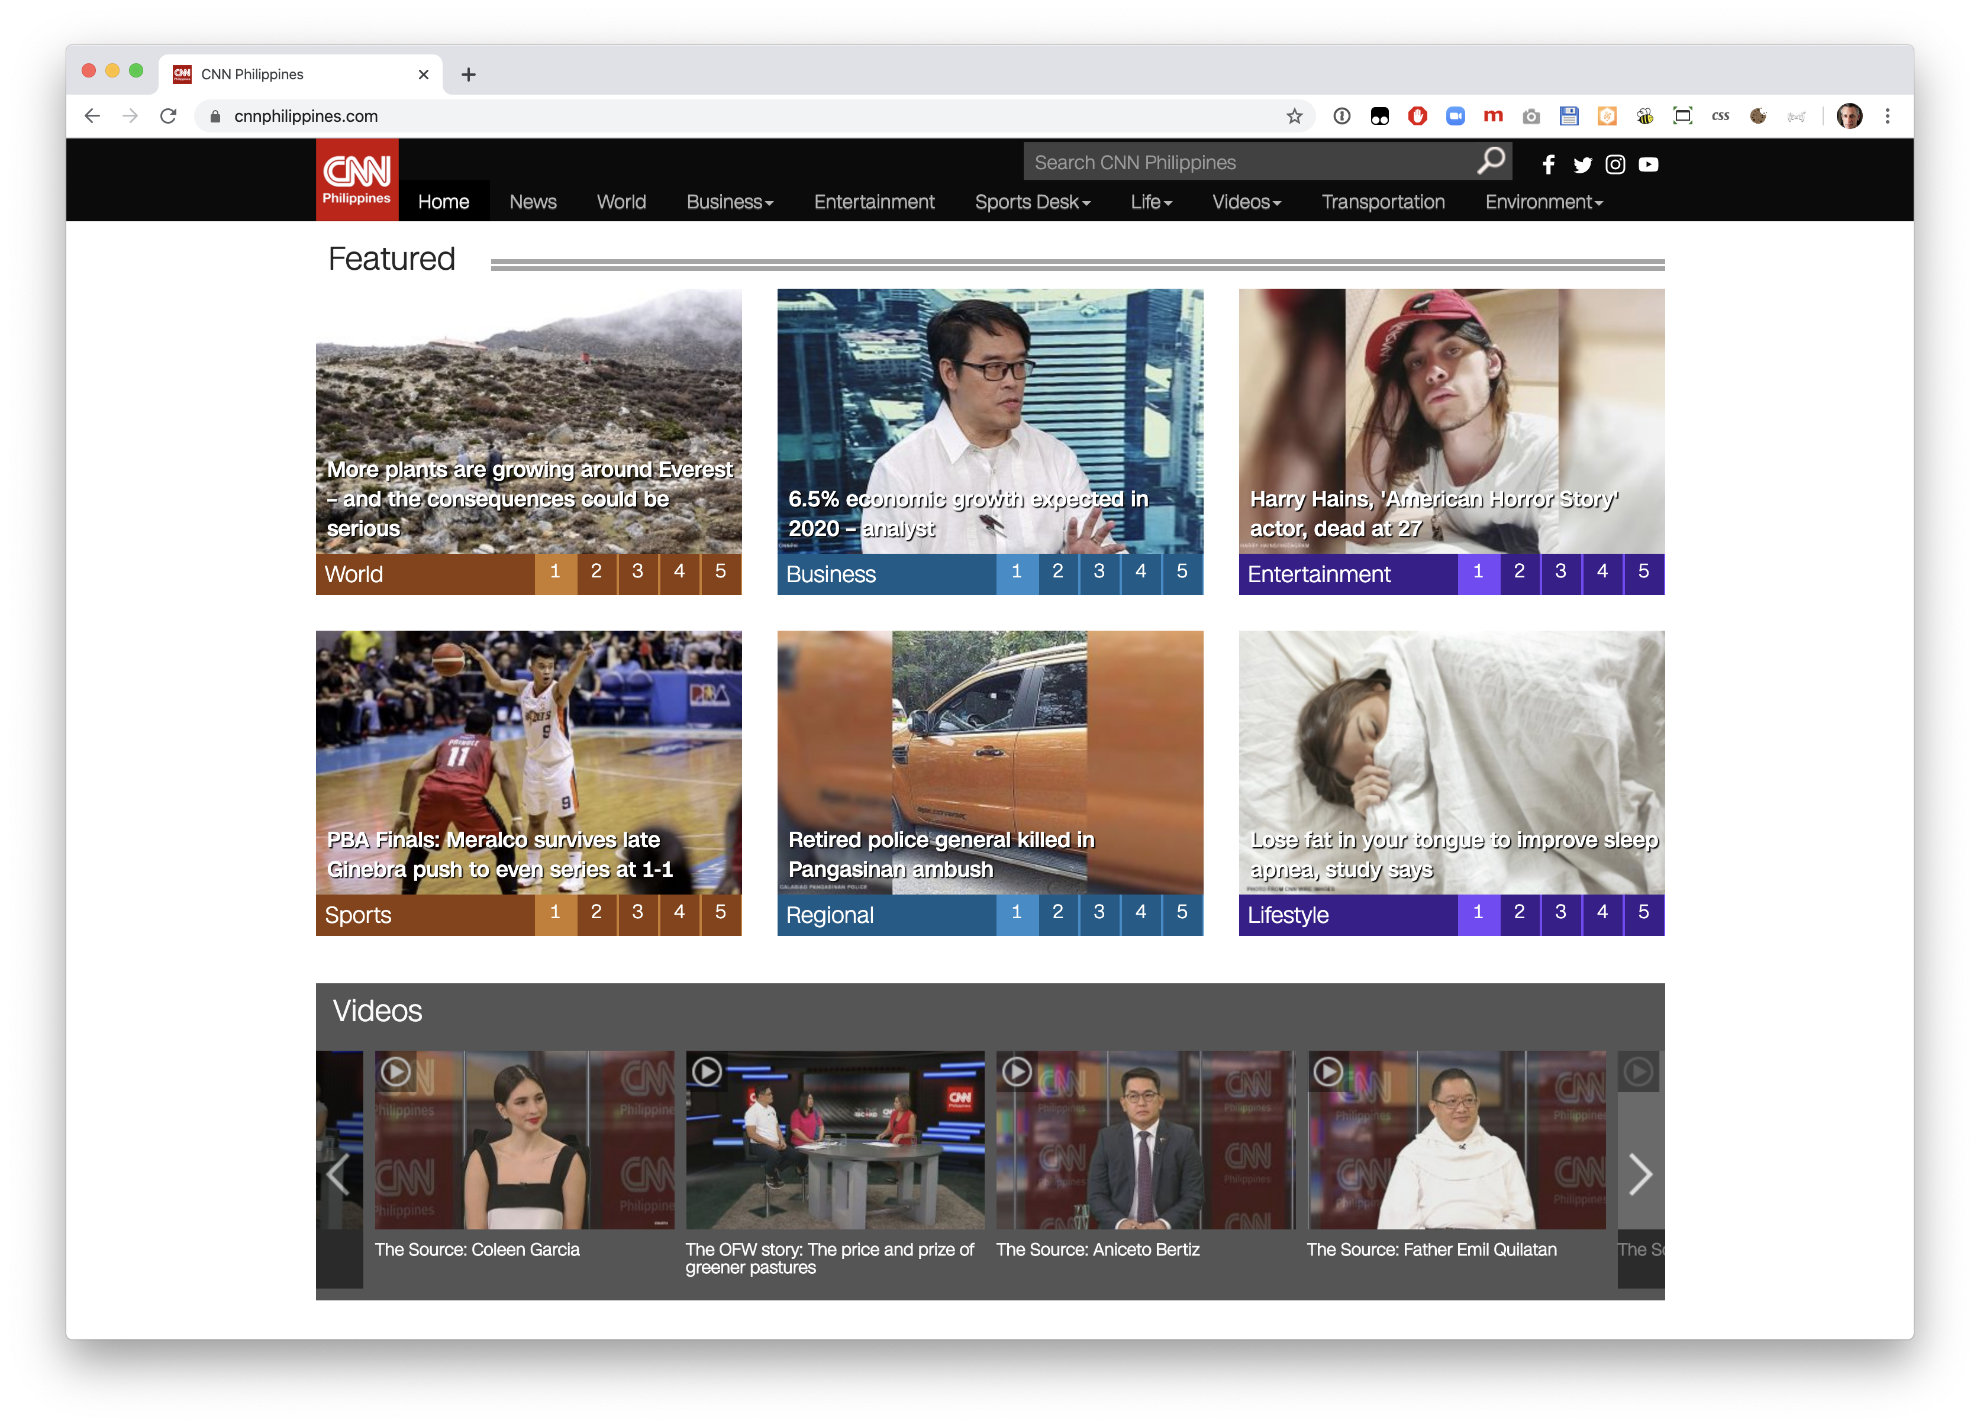
Task: Open the YouTube channel icon
Action: click(x=1648, y=165)
